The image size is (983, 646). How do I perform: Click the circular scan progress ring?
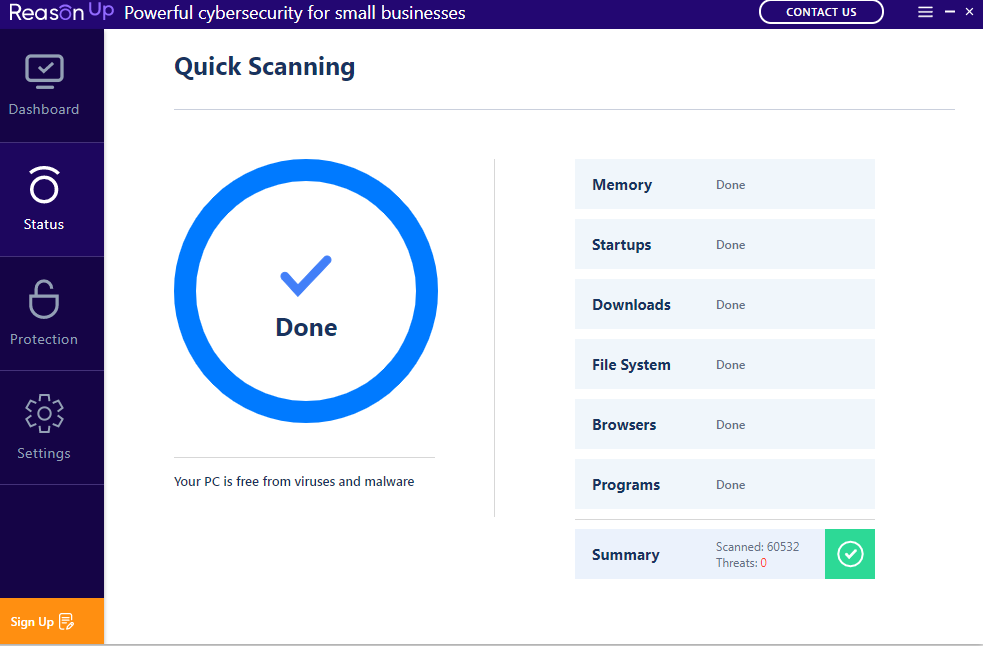tap(306, 291)
